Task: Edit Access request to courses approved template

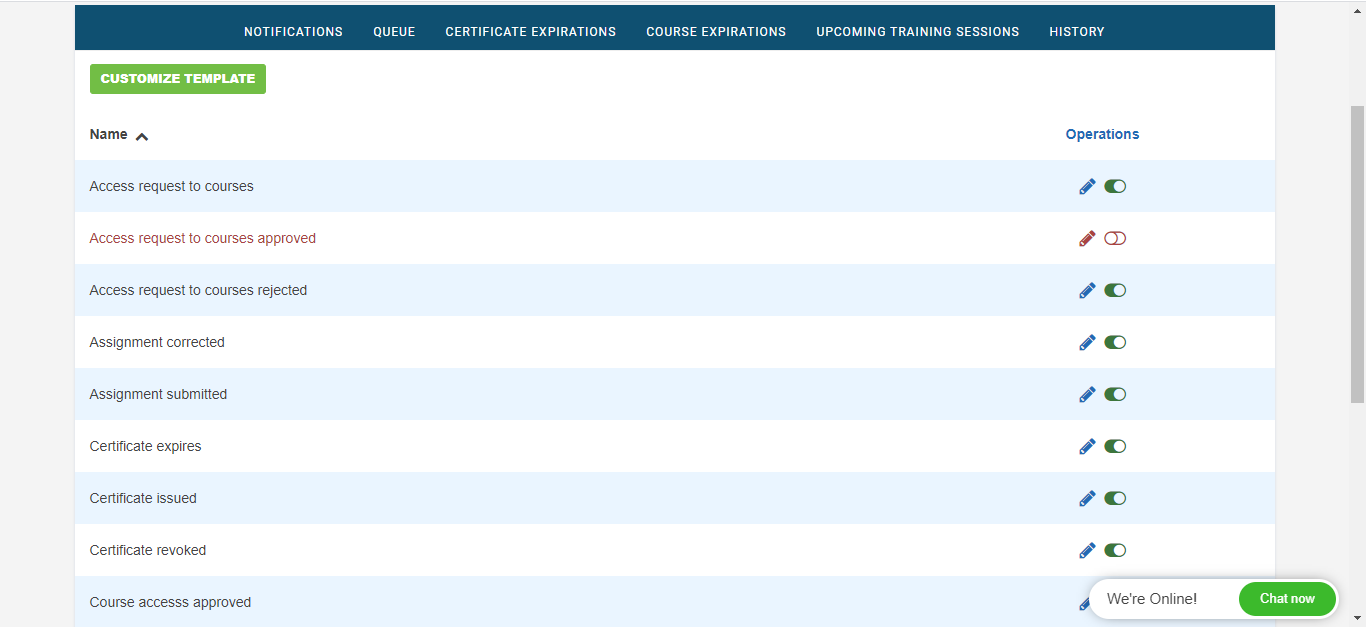Action: coord(1087,238)
